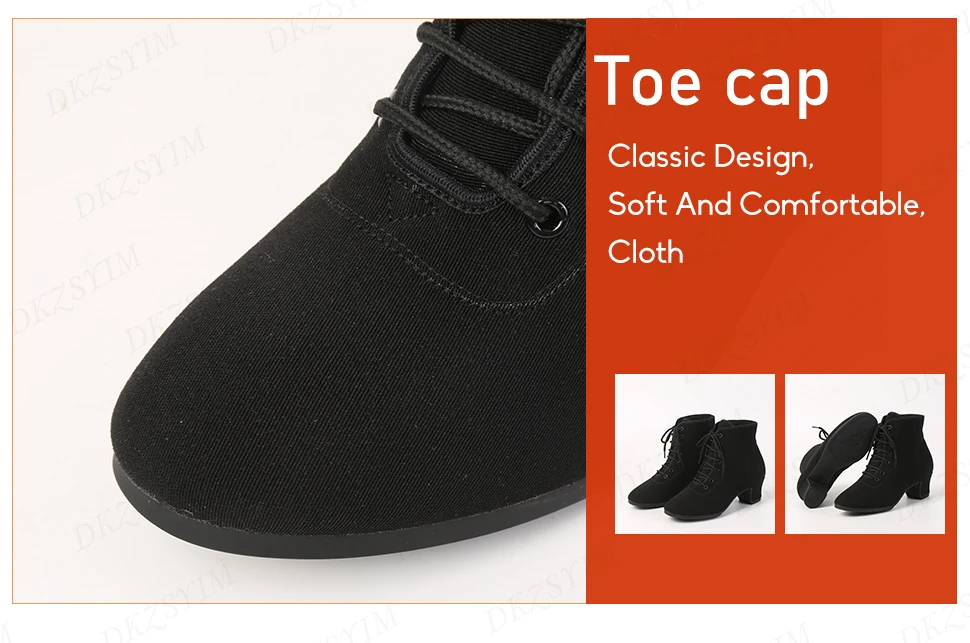Click the "Soft And Comfortable," text line
This screenshot has height=643, width=970.
(766, 204)
